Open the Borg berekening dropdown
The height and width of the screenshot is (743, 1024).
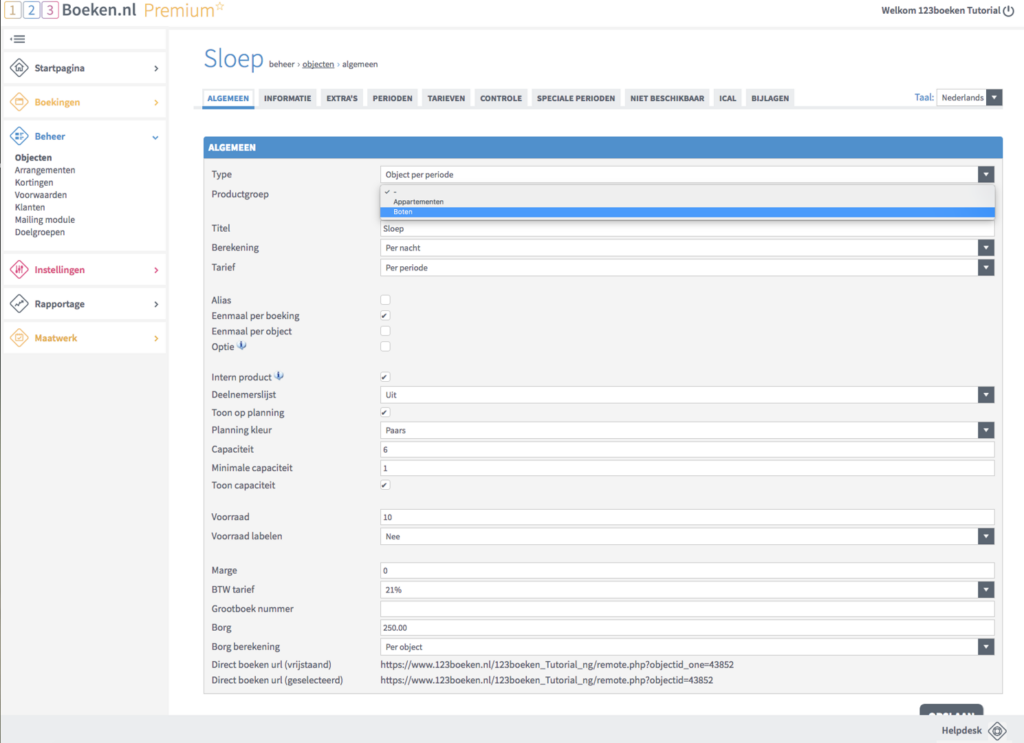[x=687, y=646]
